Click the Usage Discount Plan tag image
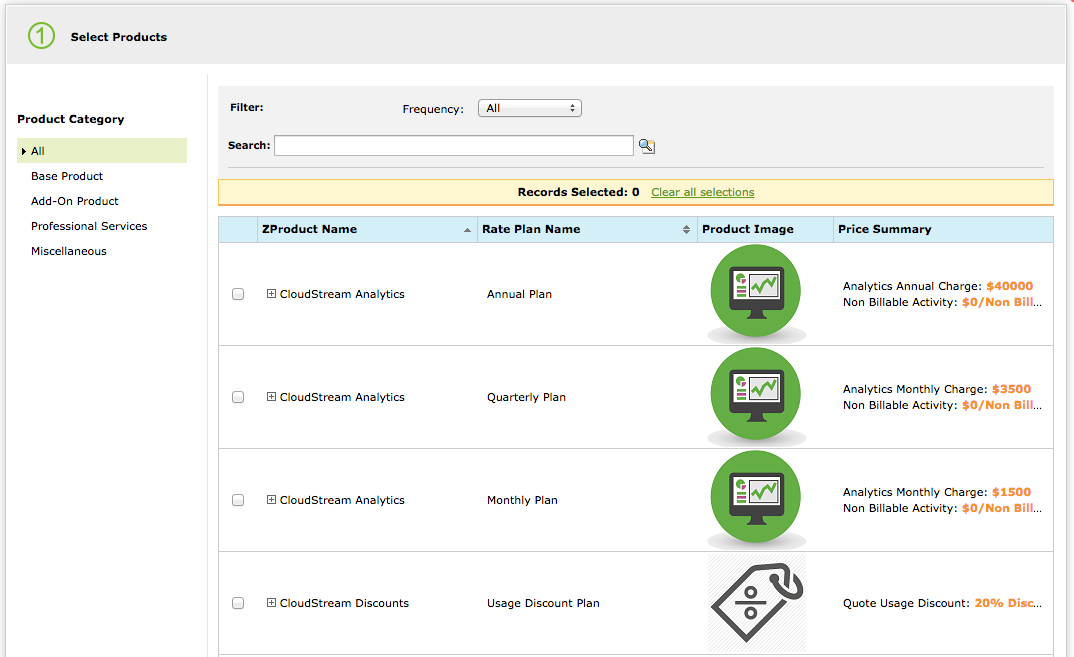 756,603
